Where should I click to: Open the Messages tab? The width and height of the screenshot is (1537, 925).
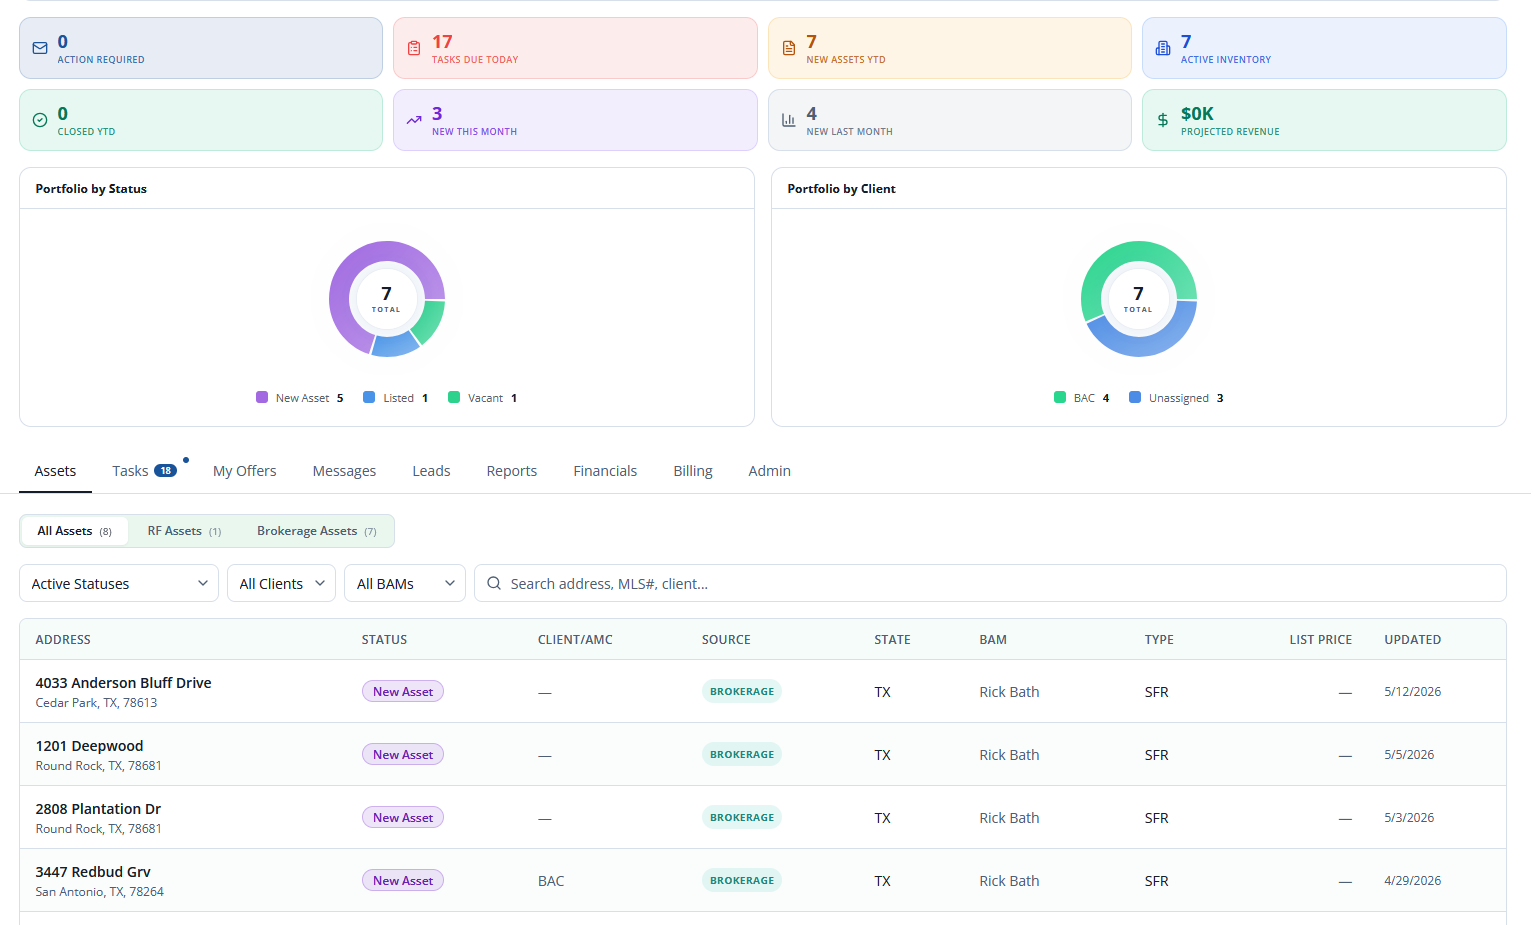pyautogui.click(x=344, y=471)
